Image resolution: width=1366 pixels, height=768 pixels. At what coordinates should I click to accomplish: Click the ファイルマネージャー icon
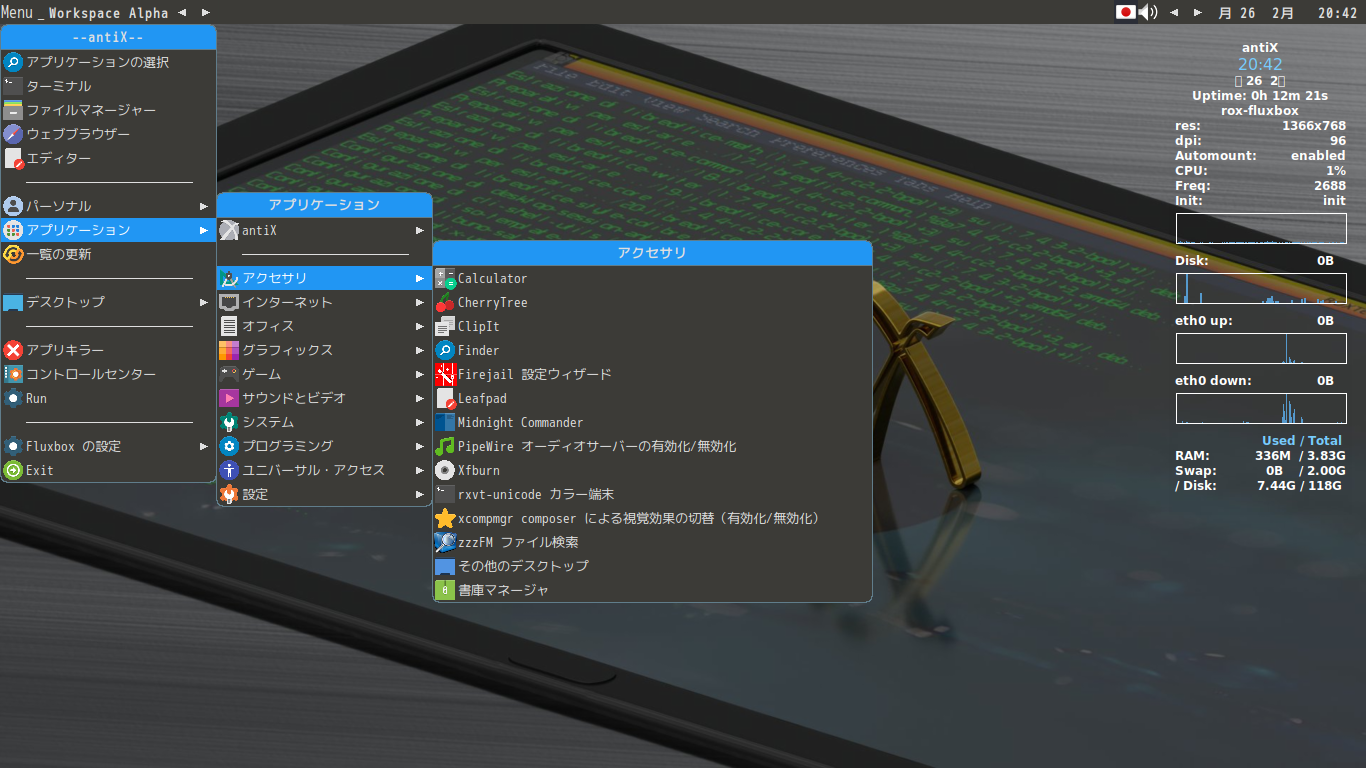pos(13,110)
